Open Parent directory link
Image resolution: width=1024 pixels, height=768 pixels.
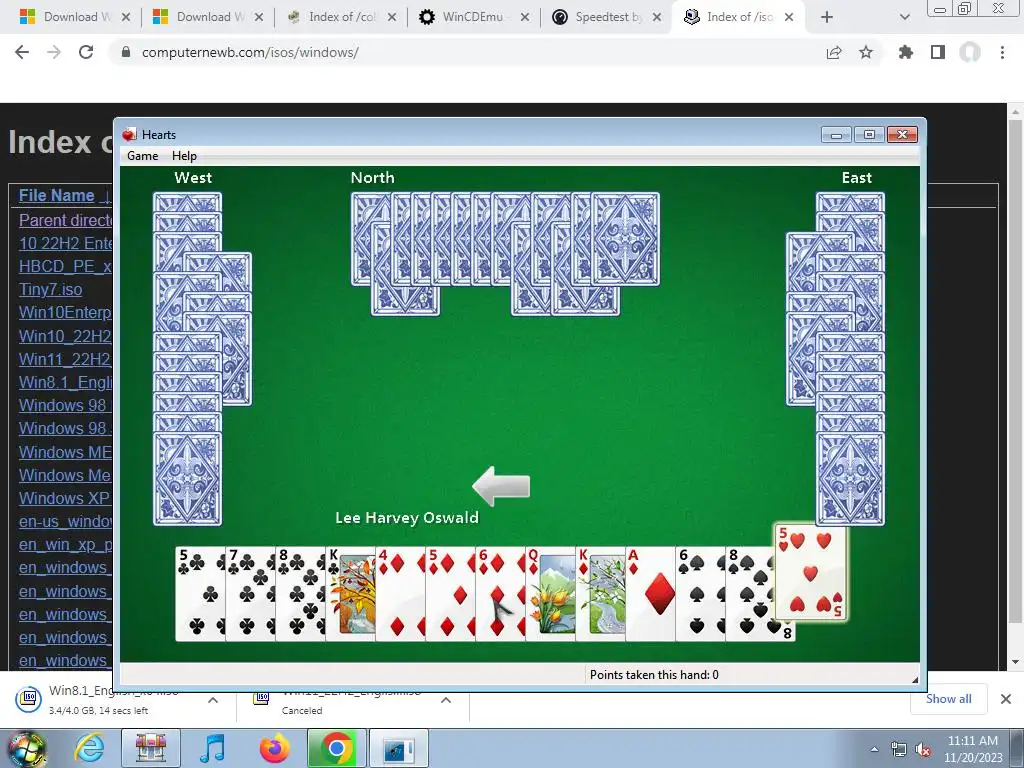pos(66,220)
